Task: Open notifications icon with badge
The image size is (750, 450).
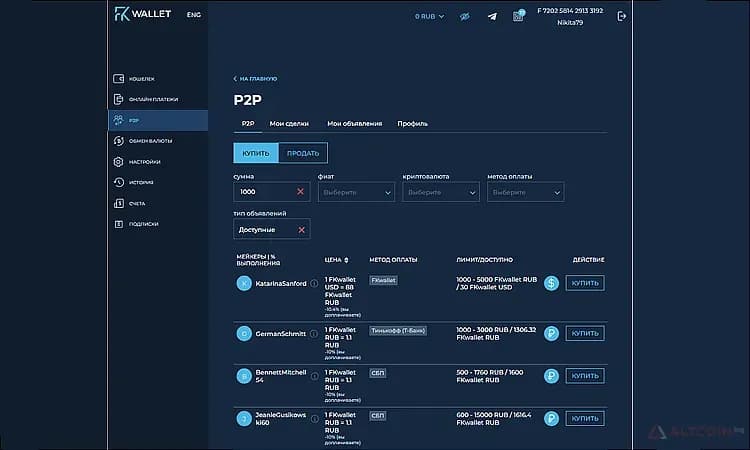Action: tap(518, 16)
